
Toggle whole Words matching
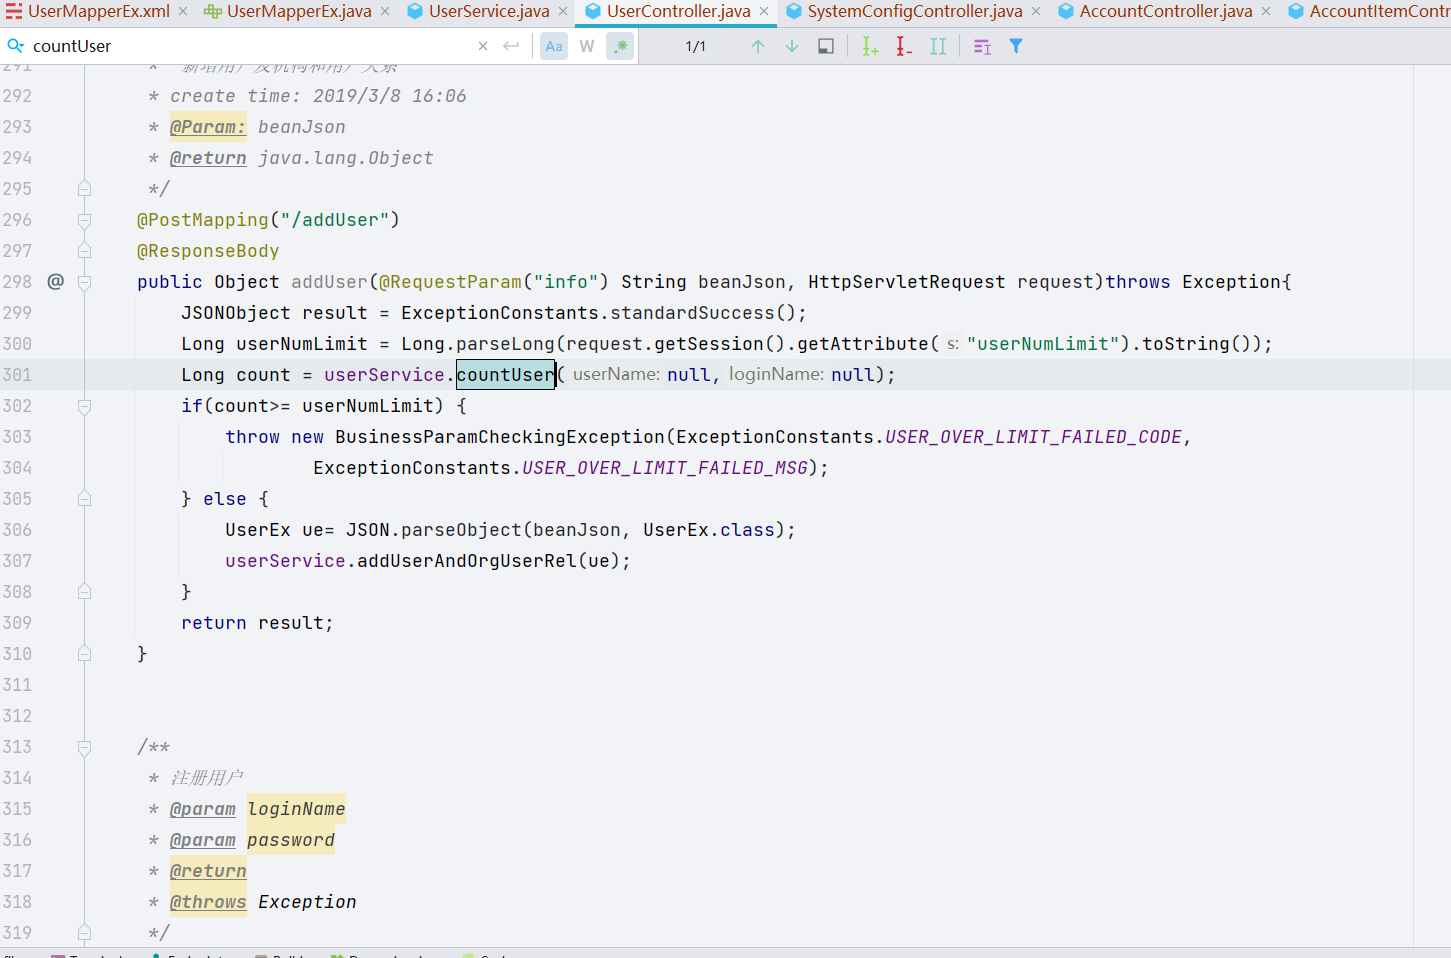(x=587, y=45)
